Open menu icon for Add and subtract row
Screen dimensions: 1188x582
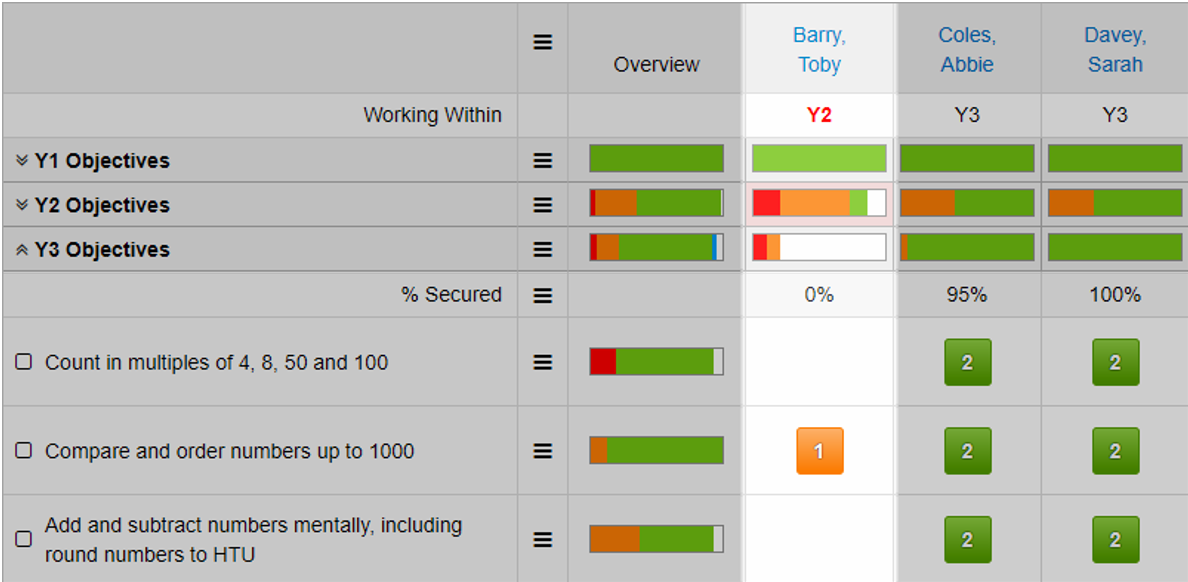542,539
